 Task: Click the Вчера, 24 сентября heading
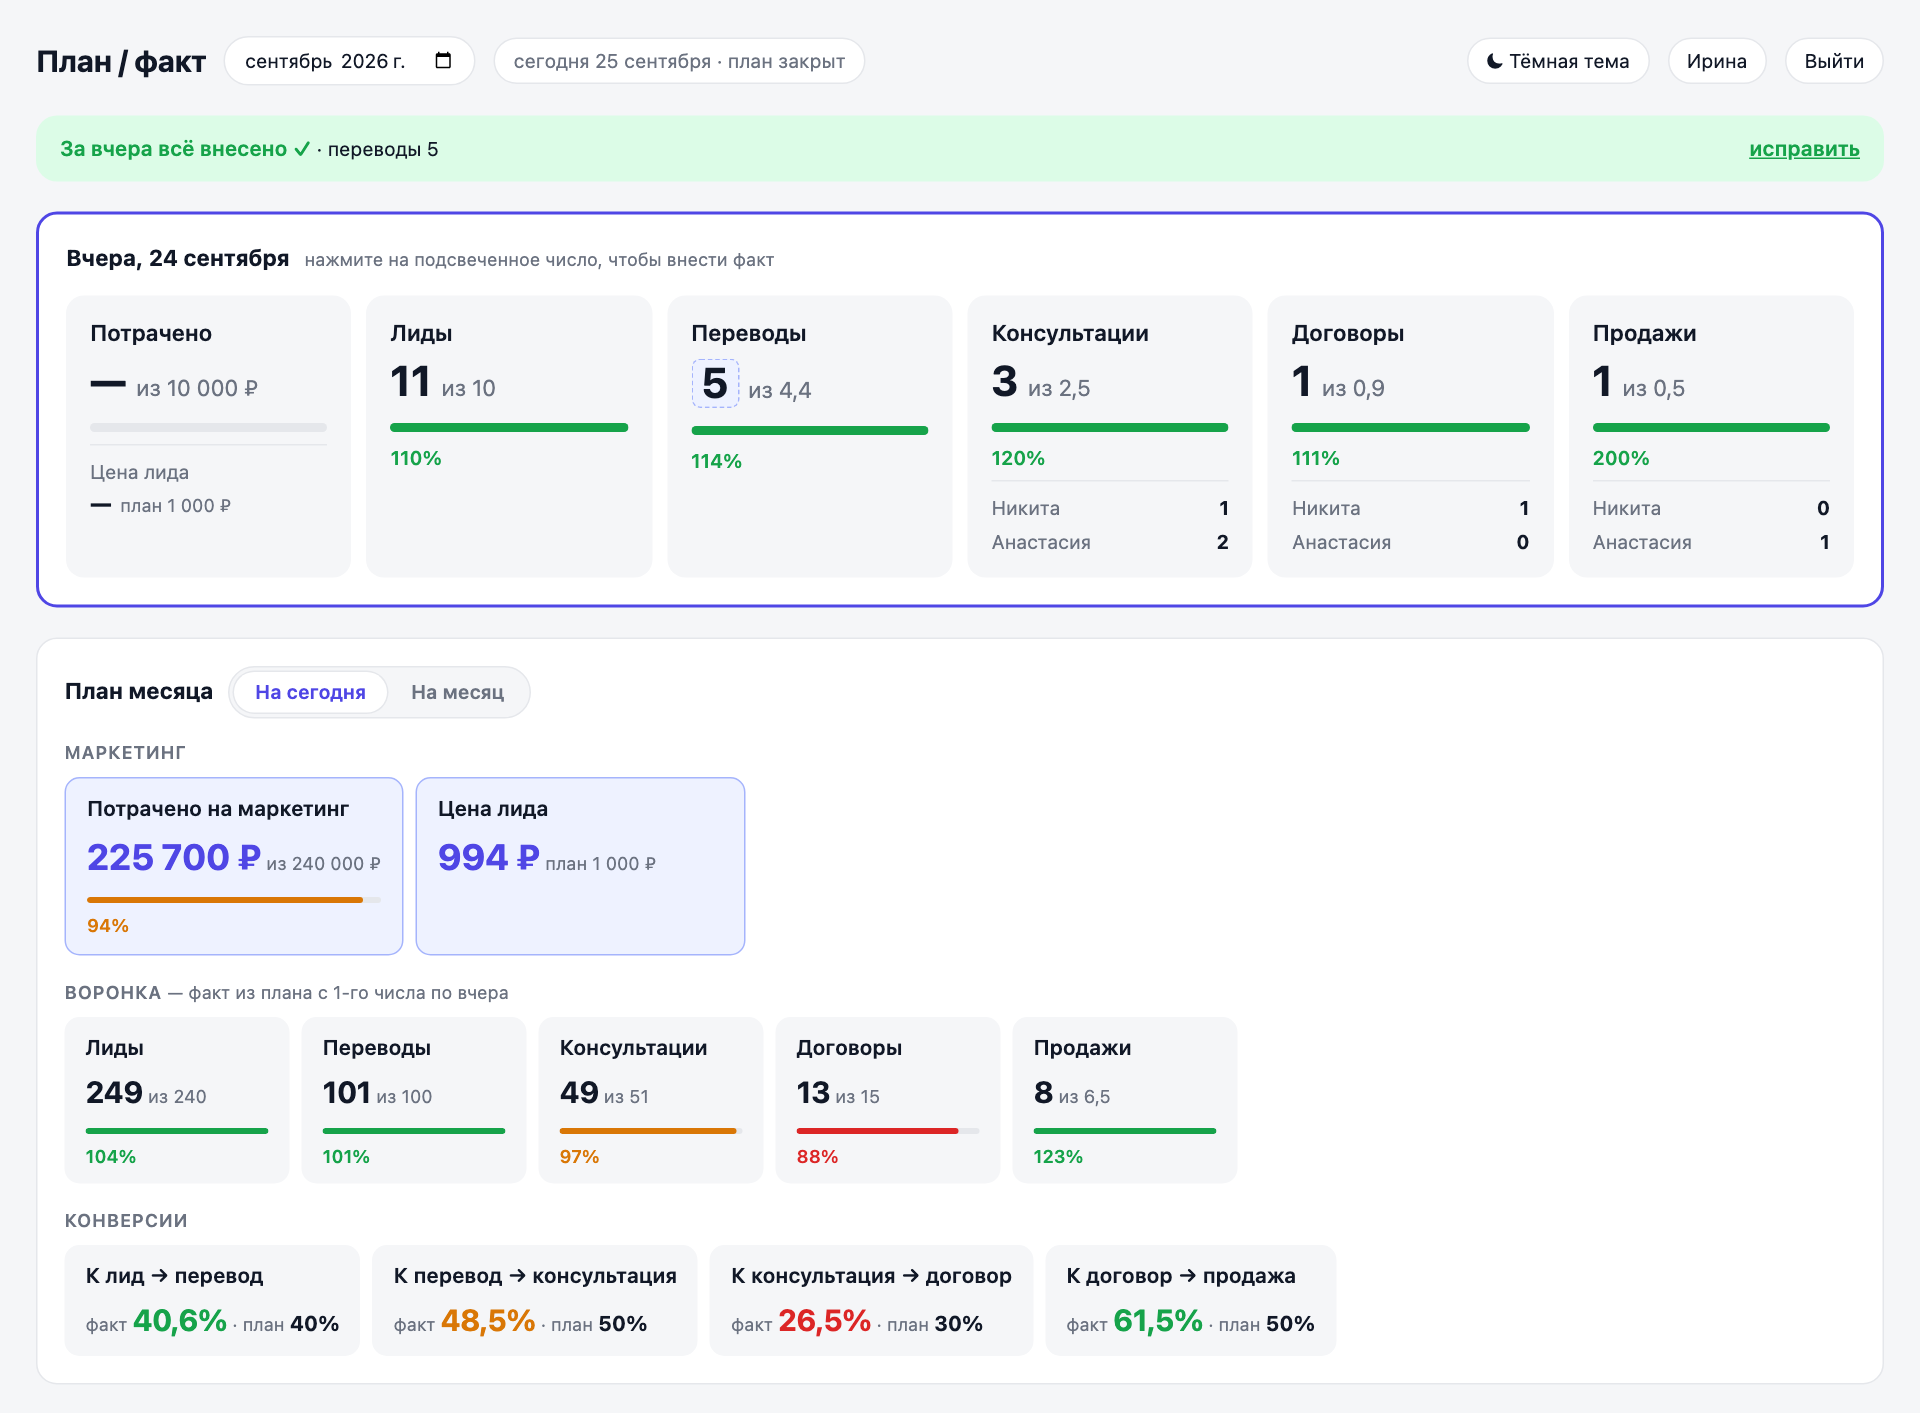178,258
